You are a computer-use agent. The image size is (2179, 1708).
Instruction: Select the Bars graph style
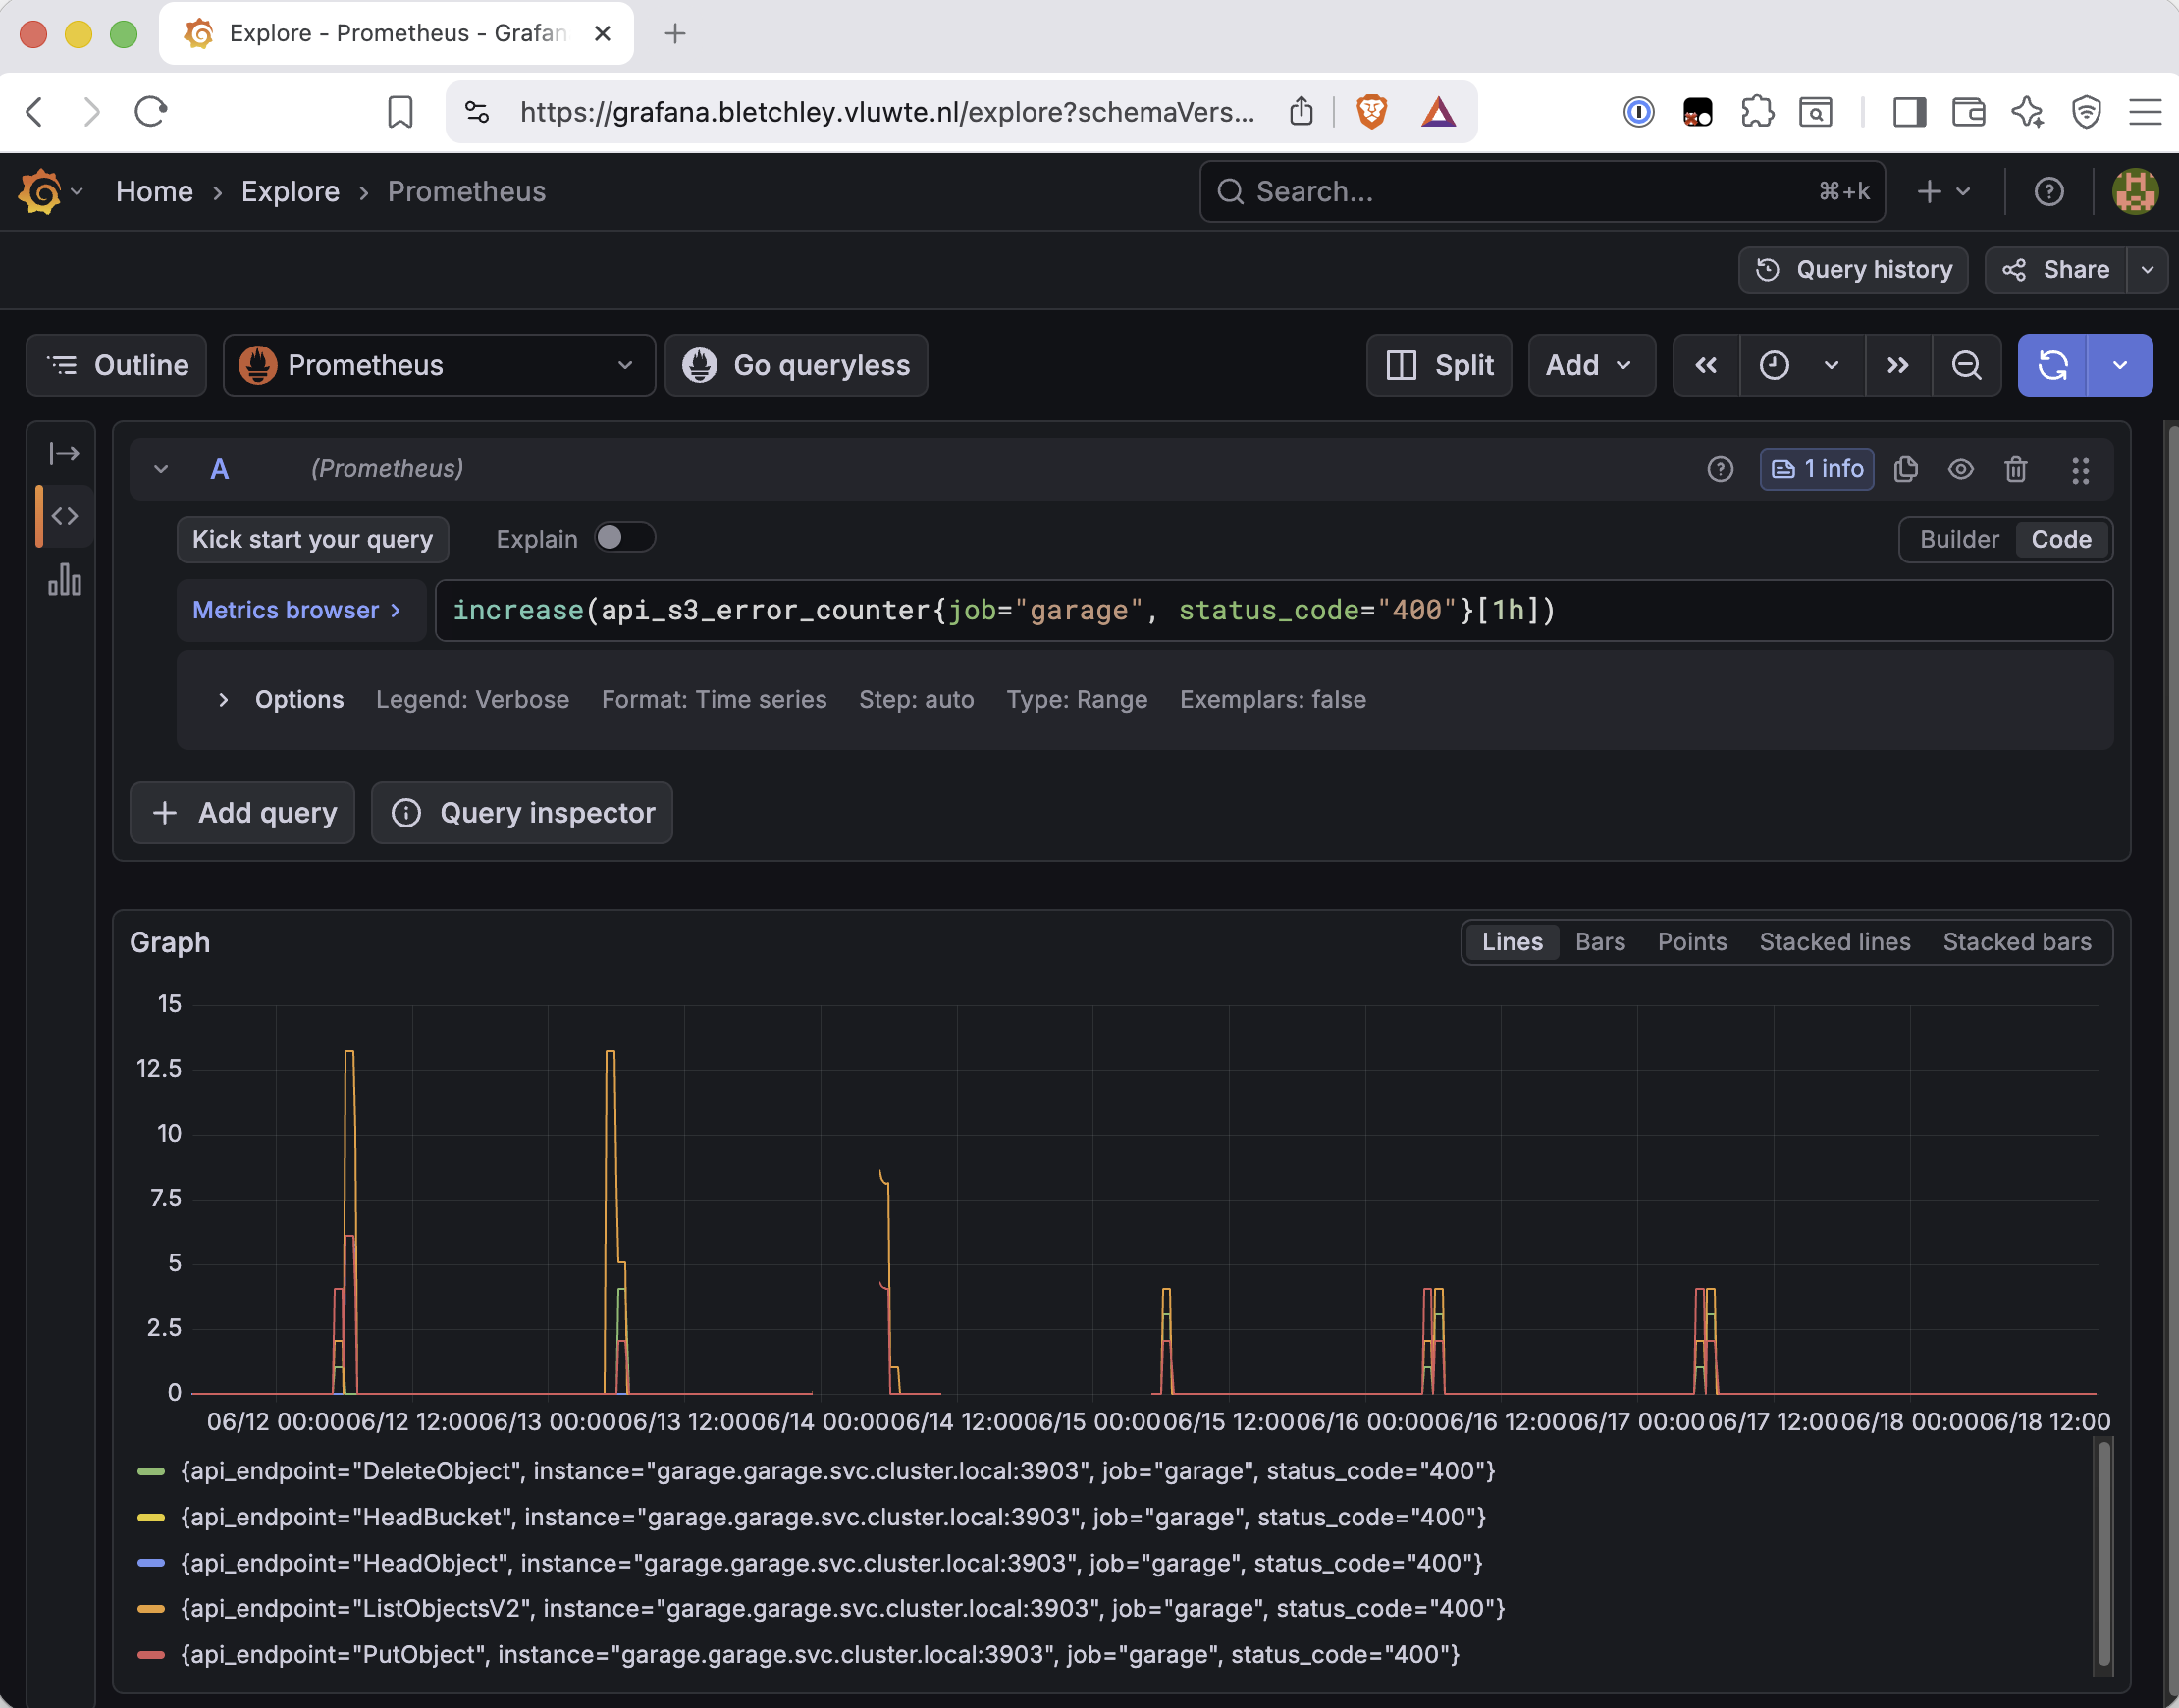click(1599, 942)
